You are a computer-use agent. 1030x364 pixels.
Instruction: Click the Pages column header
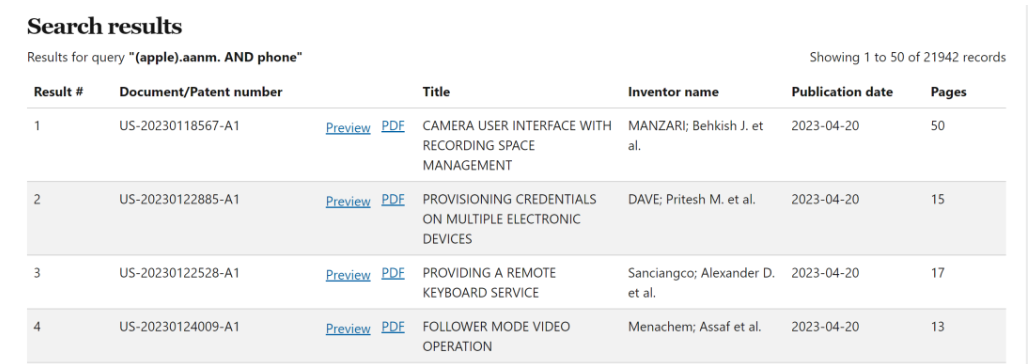[x=949, y=92]
